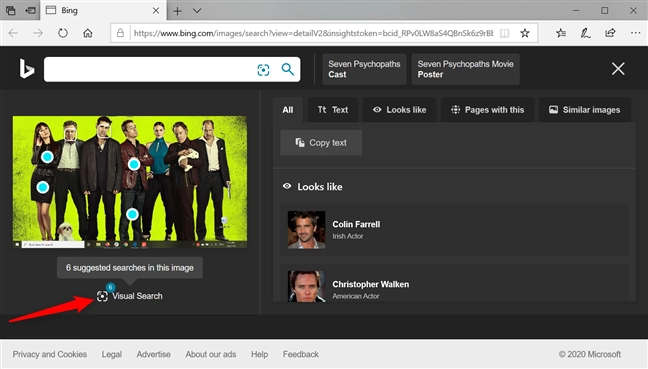Click Christopher Walken thumbnail photo
648x369 pixels.
click(x=306, y=286)
